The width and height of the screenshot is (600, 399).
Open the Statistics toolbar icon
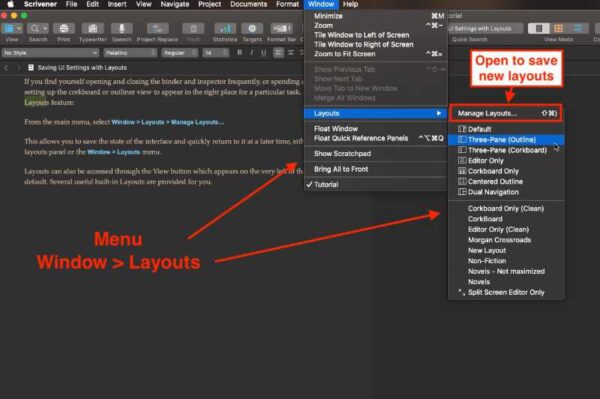(x=225, y=29)
